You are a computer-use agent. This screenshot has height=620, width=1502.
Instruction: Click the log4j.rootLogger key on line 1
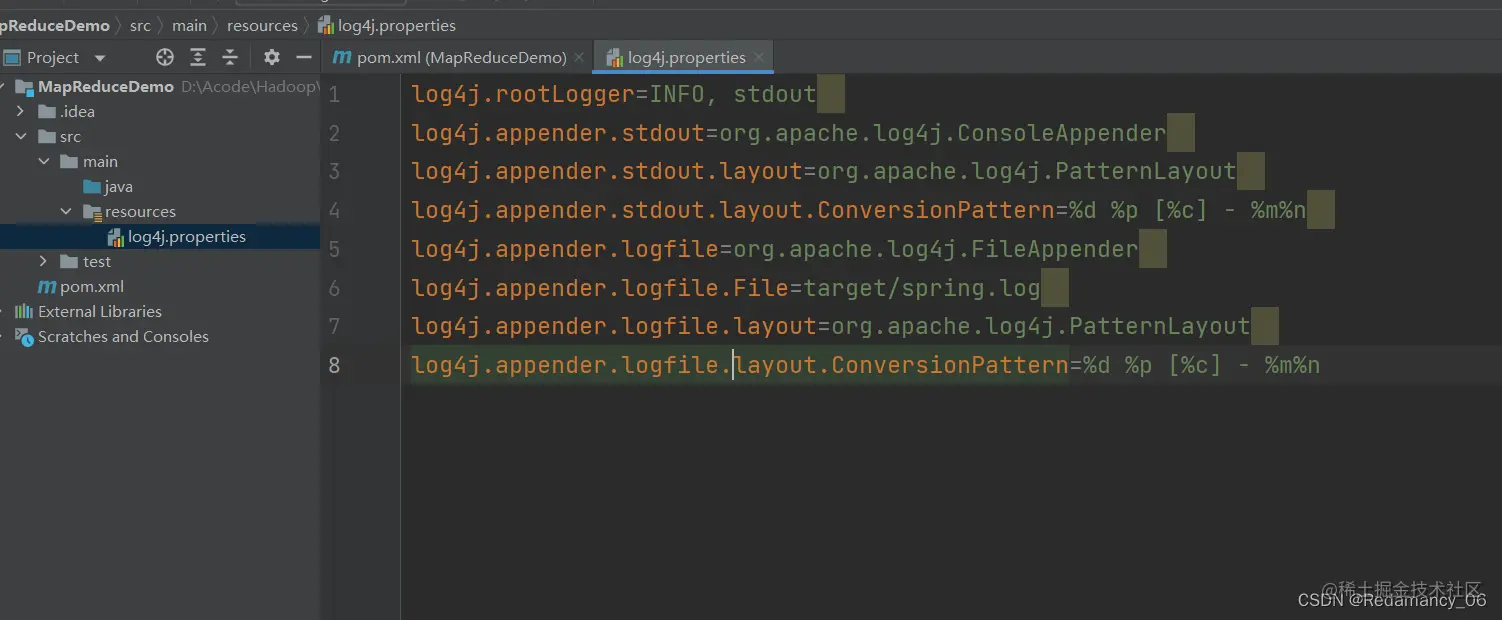click(524, 95)
